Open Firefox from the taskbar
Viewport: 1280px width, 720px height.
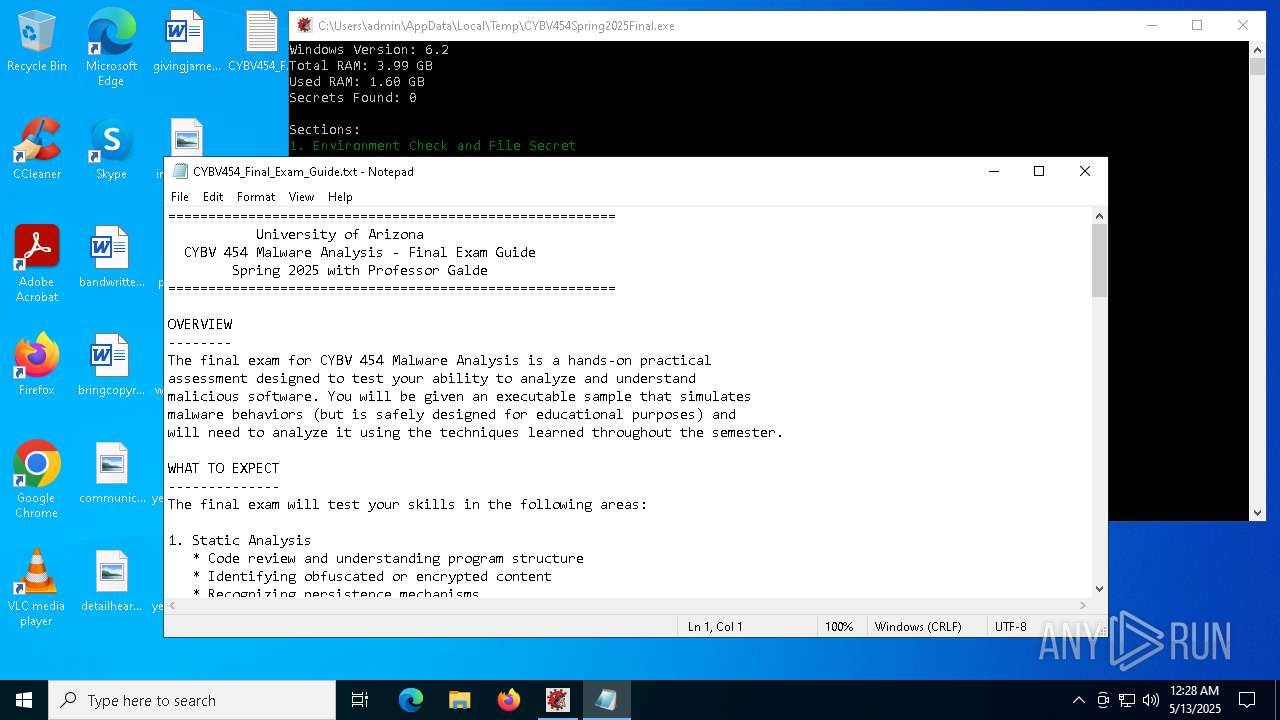point(509,700)
